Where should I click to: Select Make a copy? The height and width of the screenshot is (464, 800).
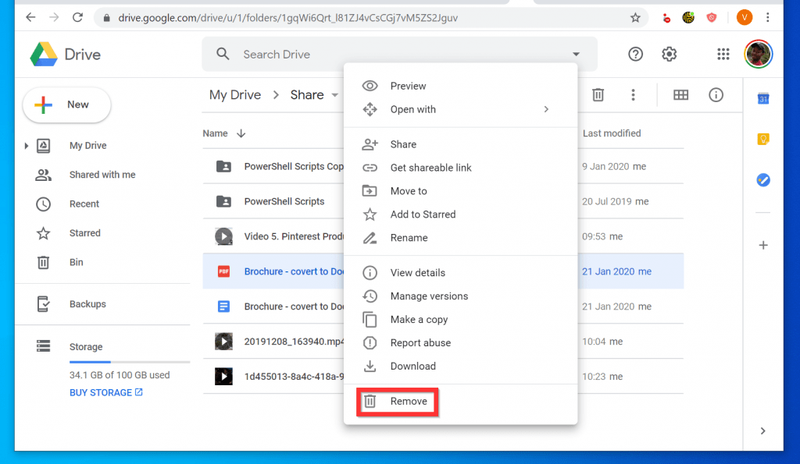pyautogui.click(x=461, y=320)
